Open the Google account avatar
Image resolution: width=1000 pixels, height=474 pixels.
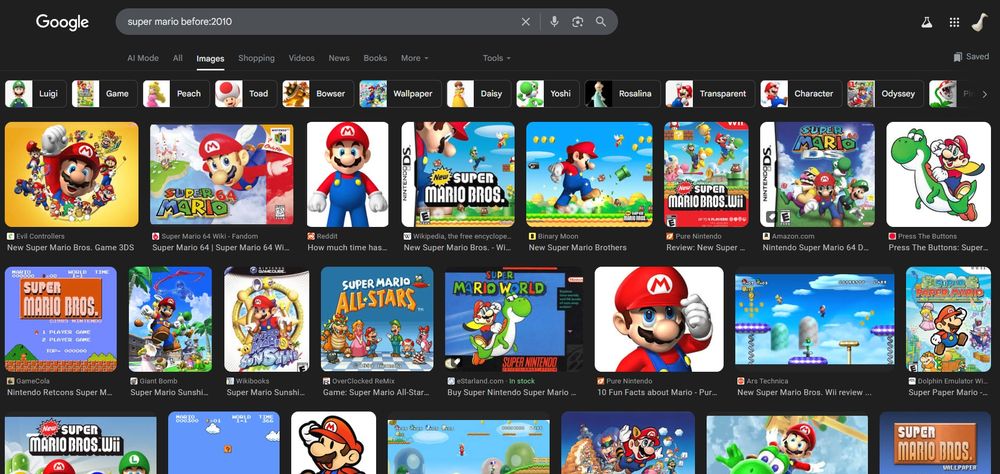click(979, 22)
